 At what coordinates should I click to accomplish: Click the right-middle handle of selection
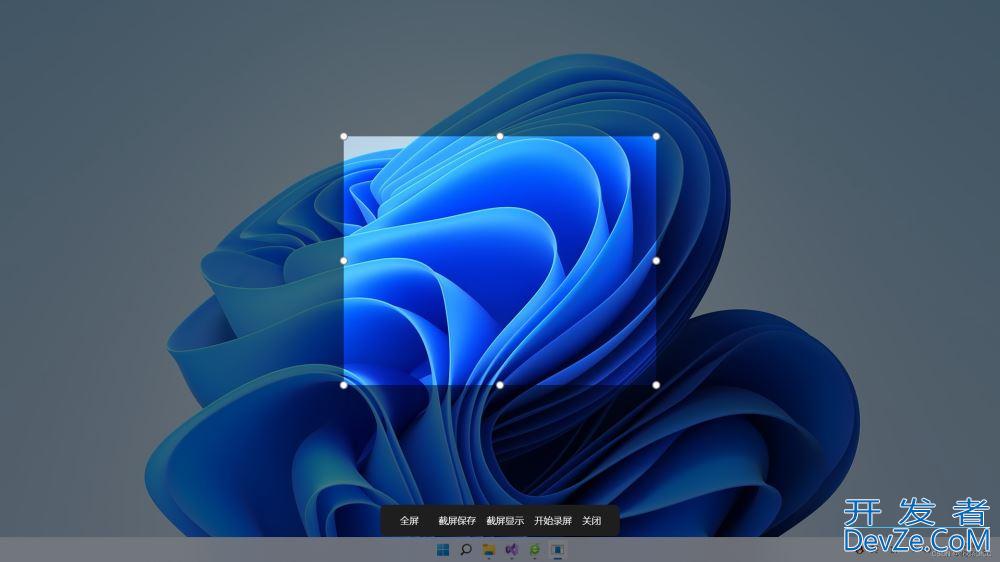[656, 261]
